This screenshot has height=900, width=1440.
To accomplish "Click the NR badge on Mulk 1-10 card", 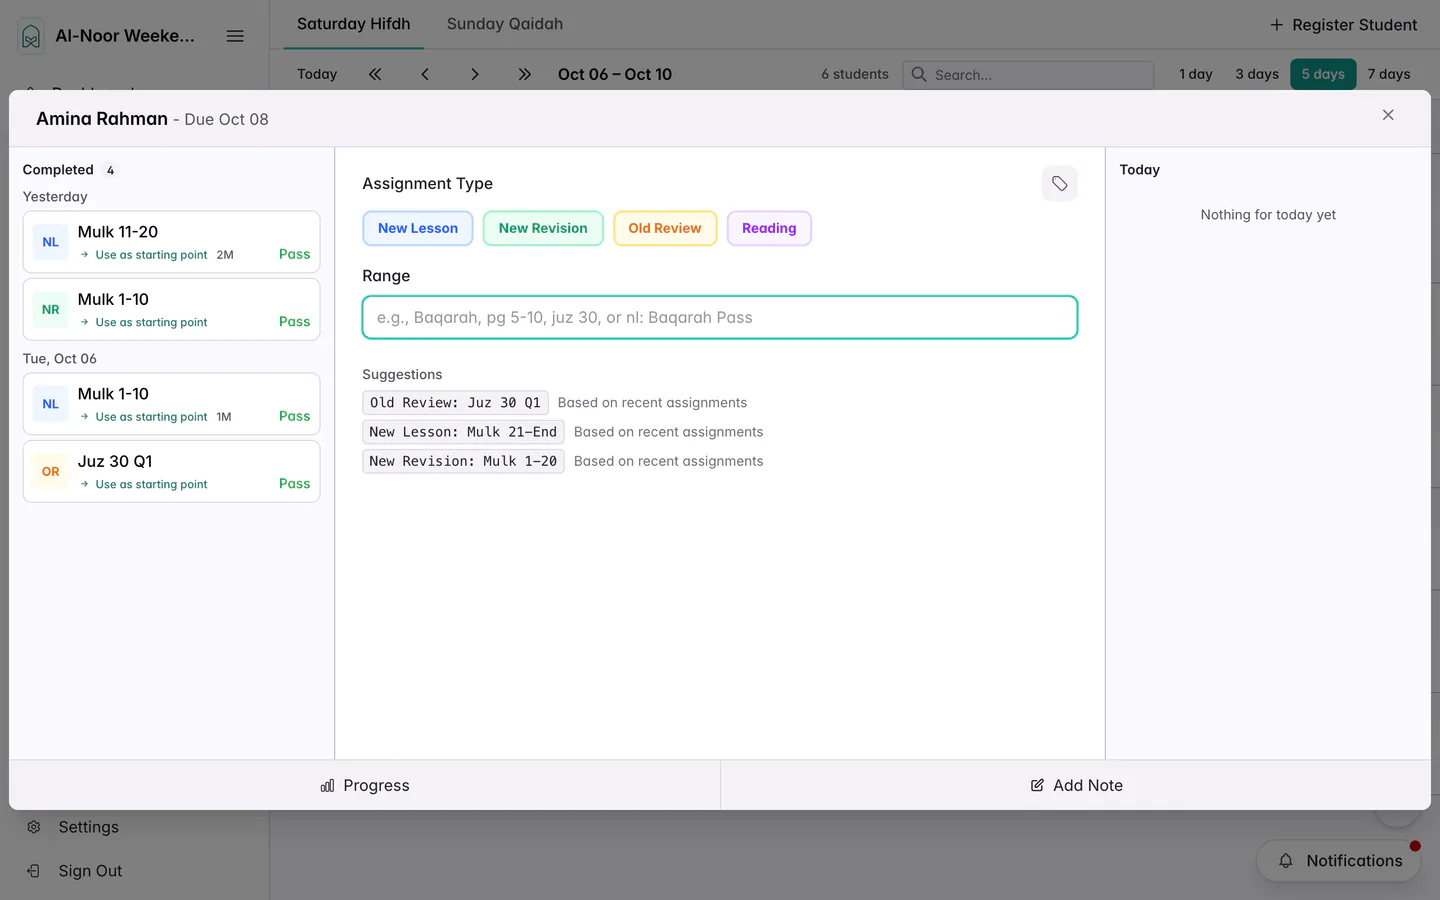I will (x=51, y=310).
